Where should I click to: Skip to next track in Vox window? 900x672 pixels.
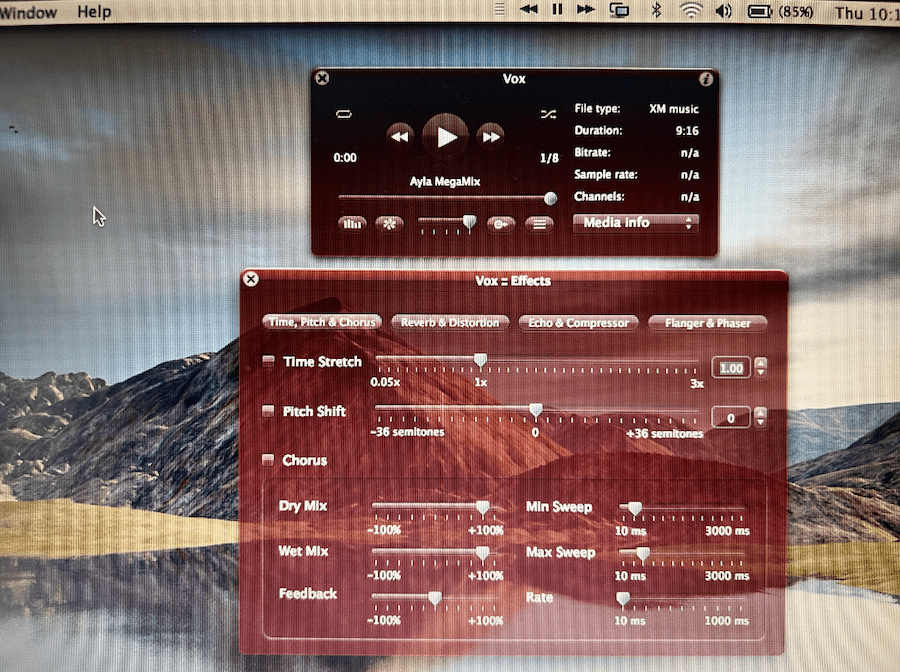tap(491, 137)
